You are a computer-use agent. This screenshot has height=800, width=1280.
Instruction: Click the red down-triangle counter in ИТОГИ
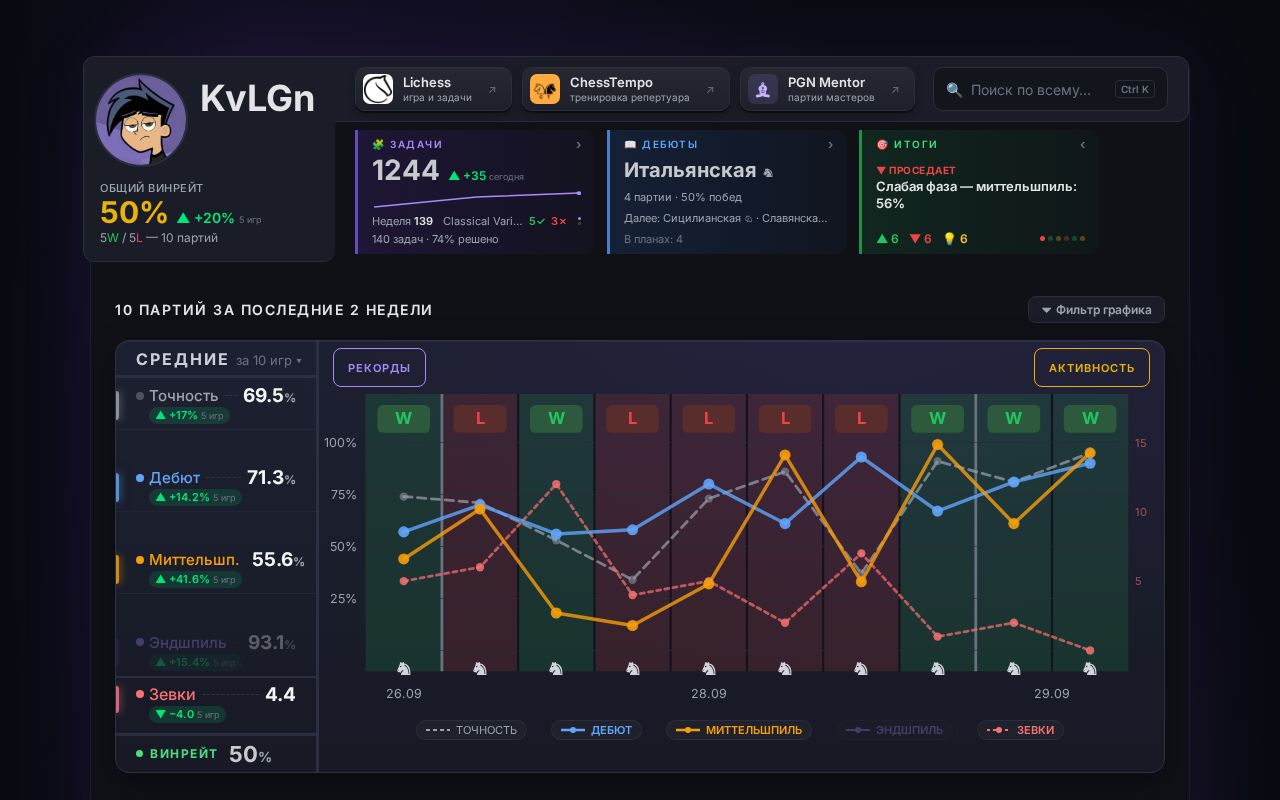tap(921, 239)
